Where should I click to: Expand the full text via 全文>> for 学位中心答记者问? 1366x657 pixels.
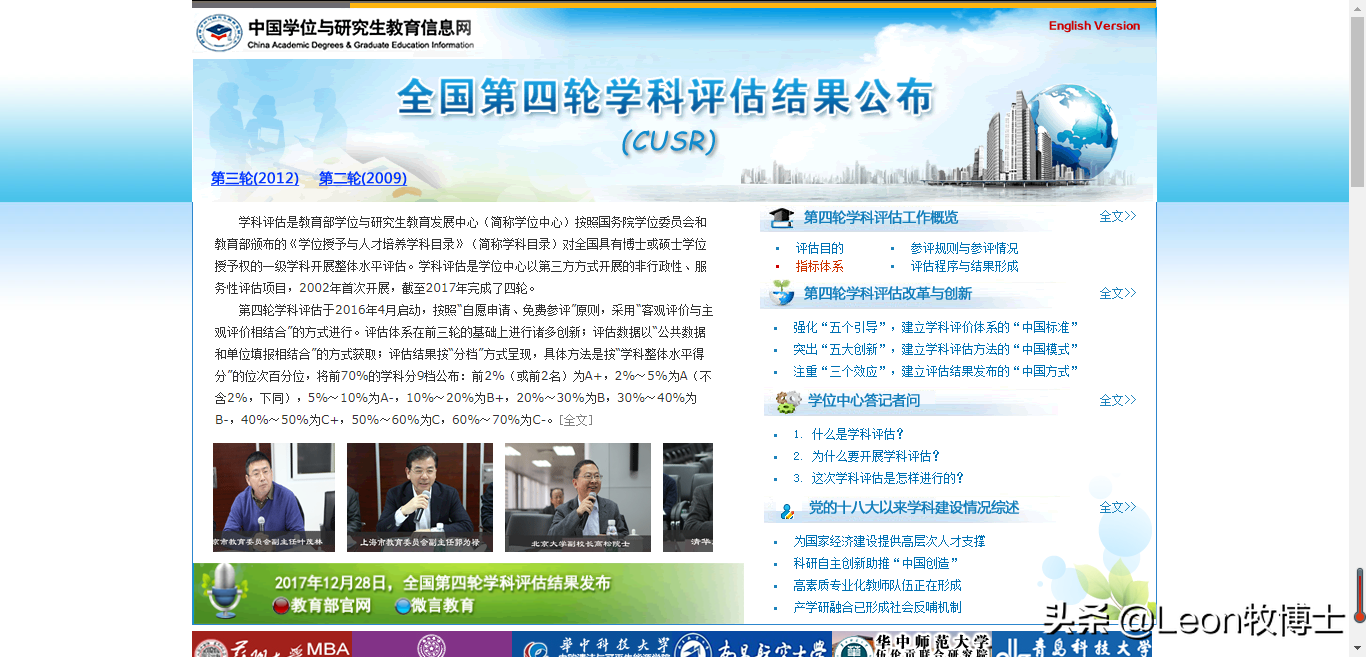pos(1117,399)
